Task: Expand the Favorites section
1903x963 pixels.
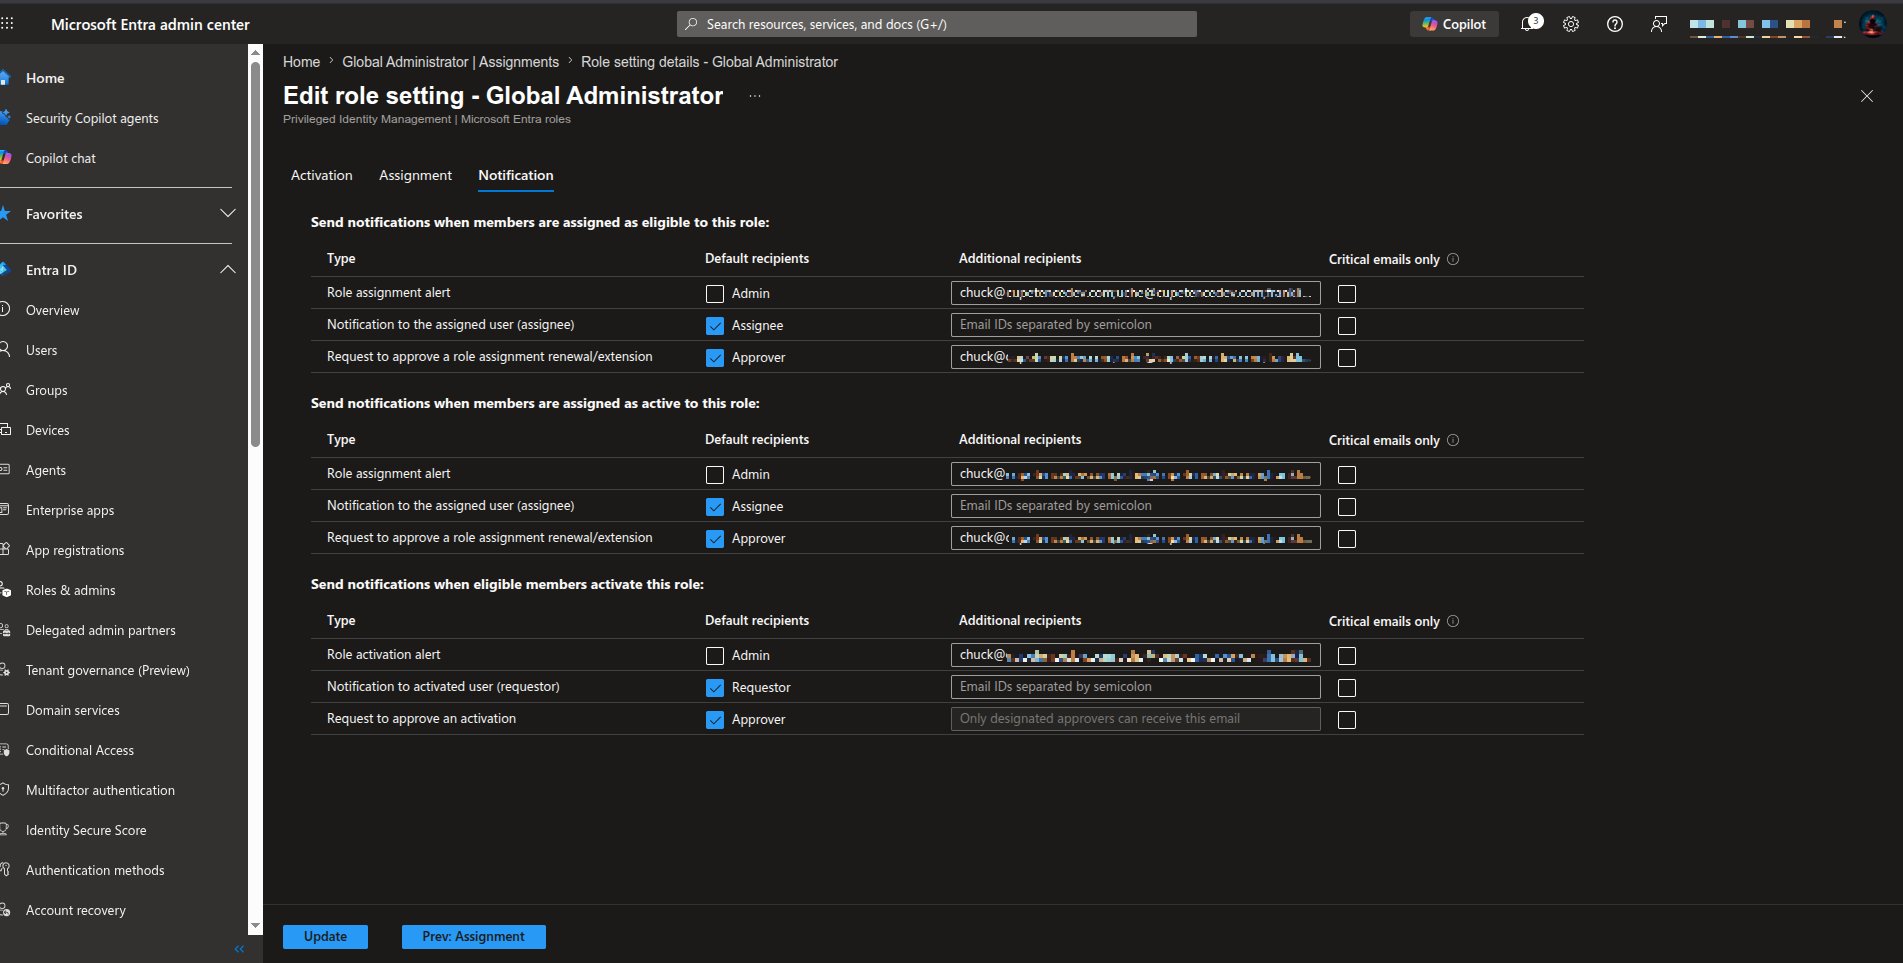Action: tap(227, 214)
